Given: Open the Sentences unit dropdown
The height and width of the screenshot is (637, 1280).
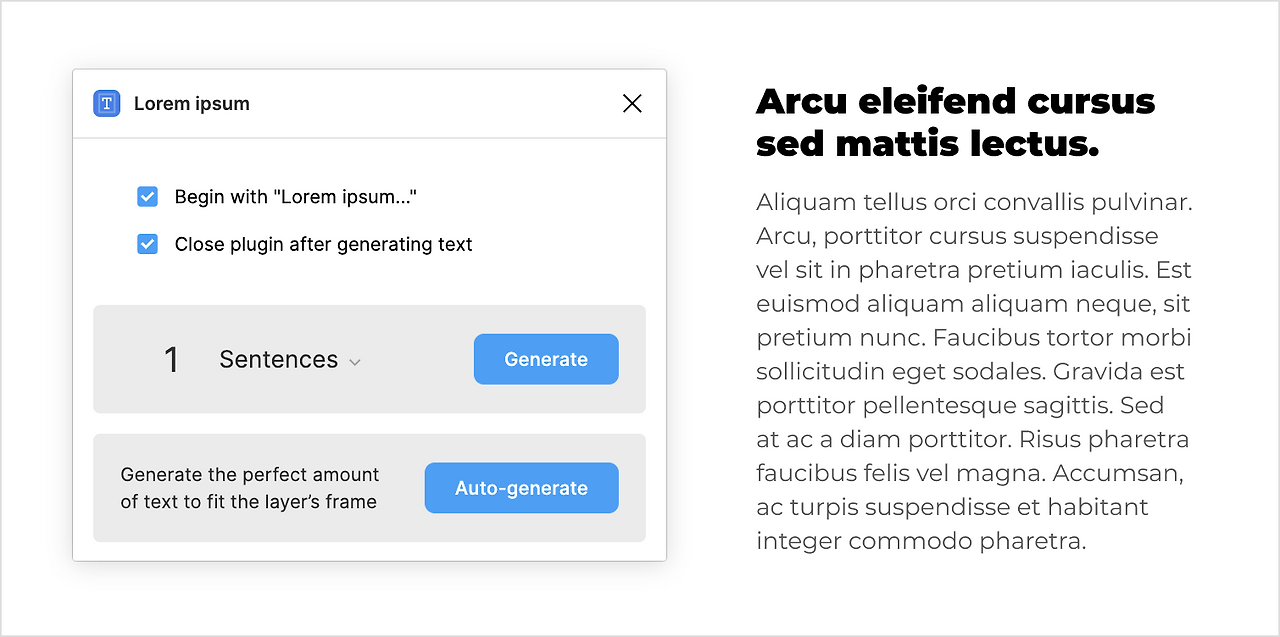Looking at the screenshot, I should [x=290, y=359].
